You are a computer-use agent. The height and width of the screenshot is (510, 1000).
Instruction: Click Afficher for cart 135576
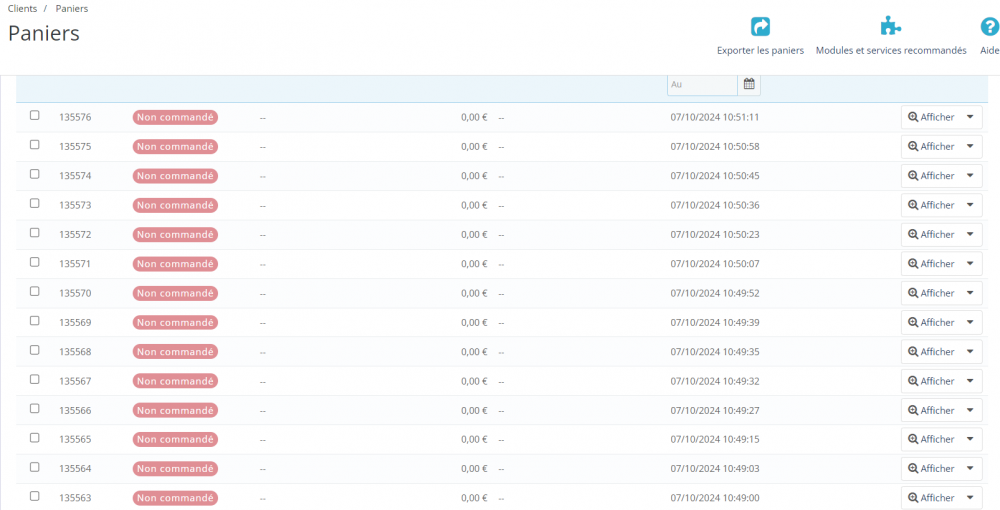point(931,117)
